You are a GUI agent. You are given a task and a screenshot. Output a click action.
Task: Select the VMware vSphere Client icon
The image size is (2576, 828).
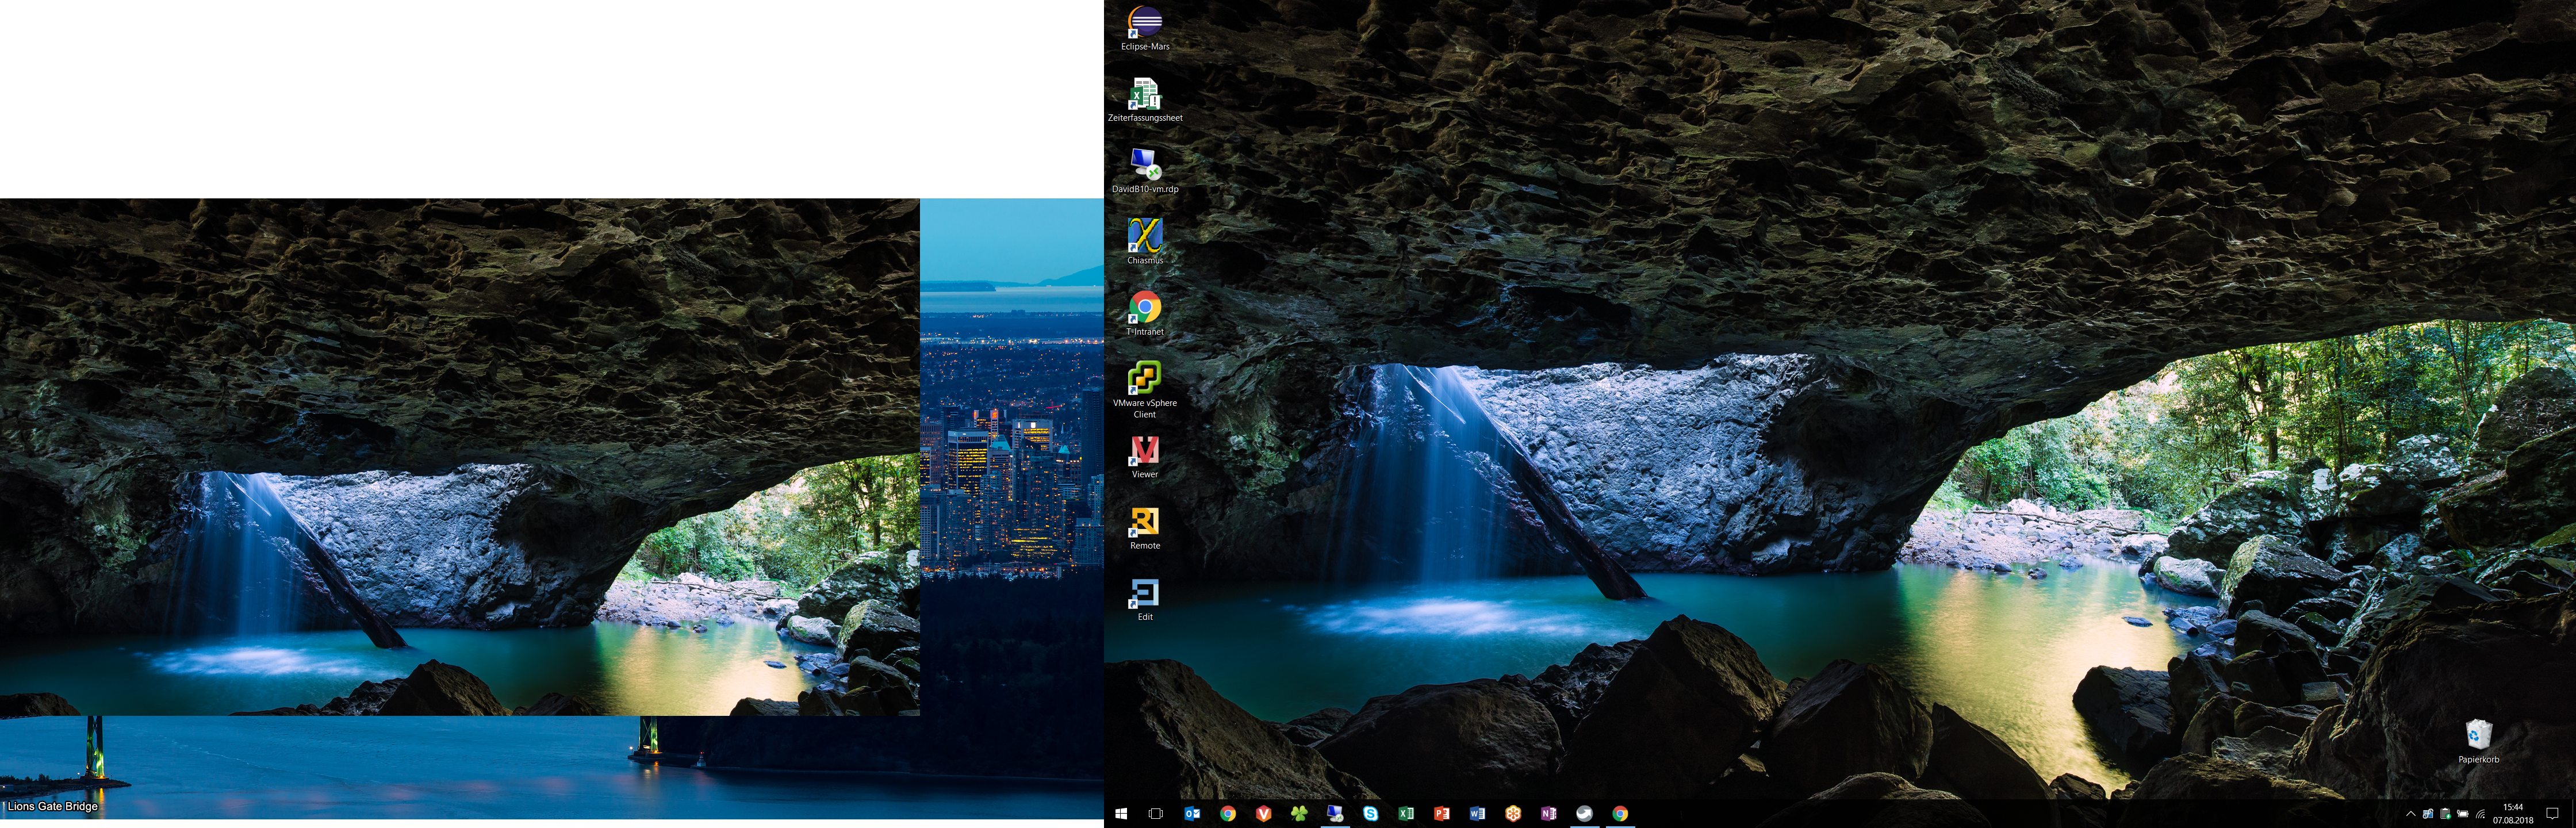pos(1144,378)
